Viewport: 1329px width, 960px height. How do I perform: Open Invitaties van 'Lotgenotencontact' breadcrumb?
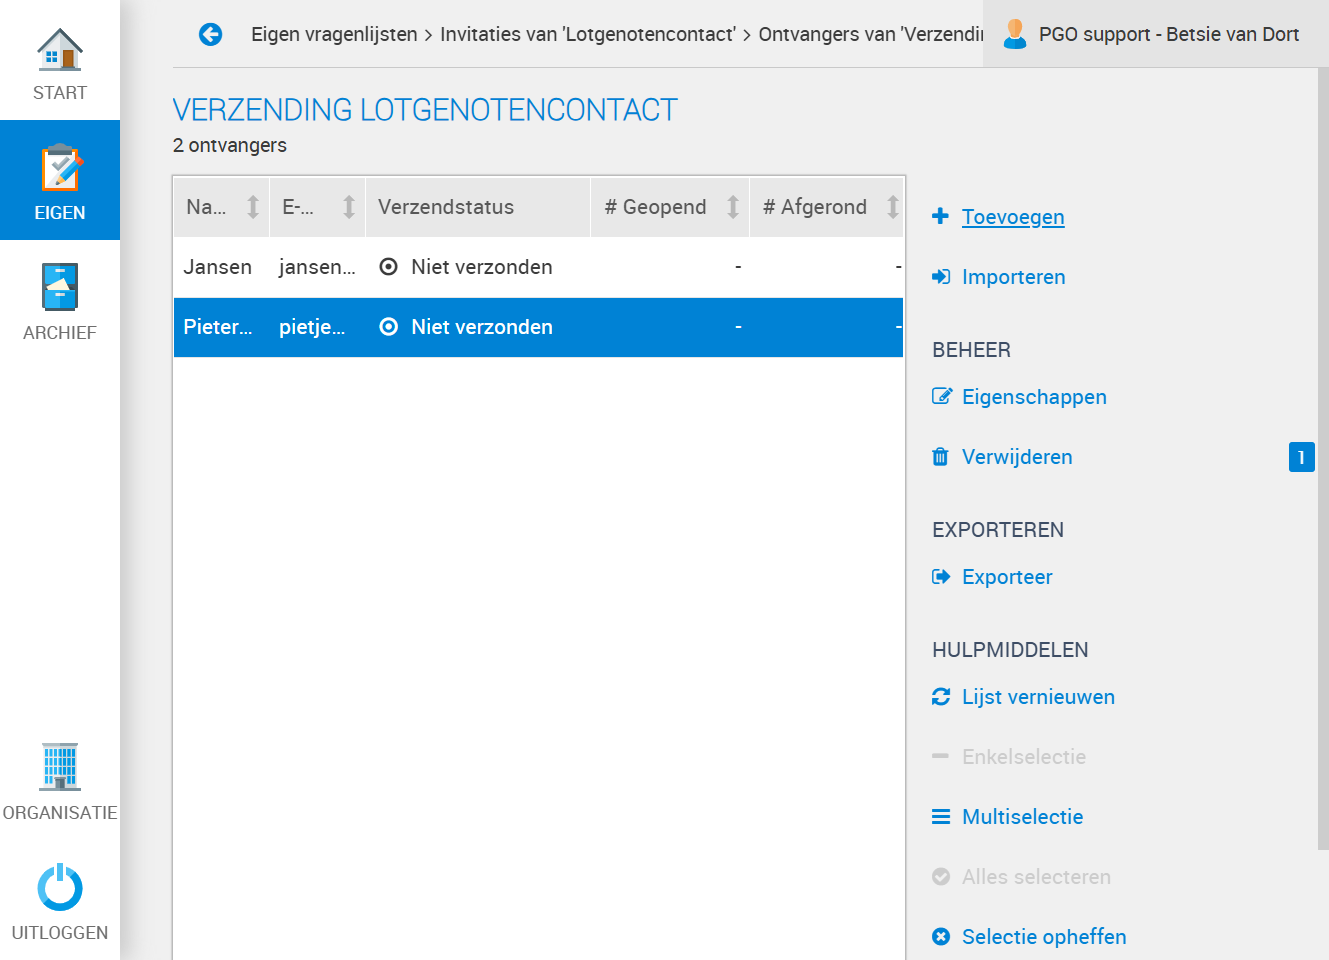tap(588, 34)
